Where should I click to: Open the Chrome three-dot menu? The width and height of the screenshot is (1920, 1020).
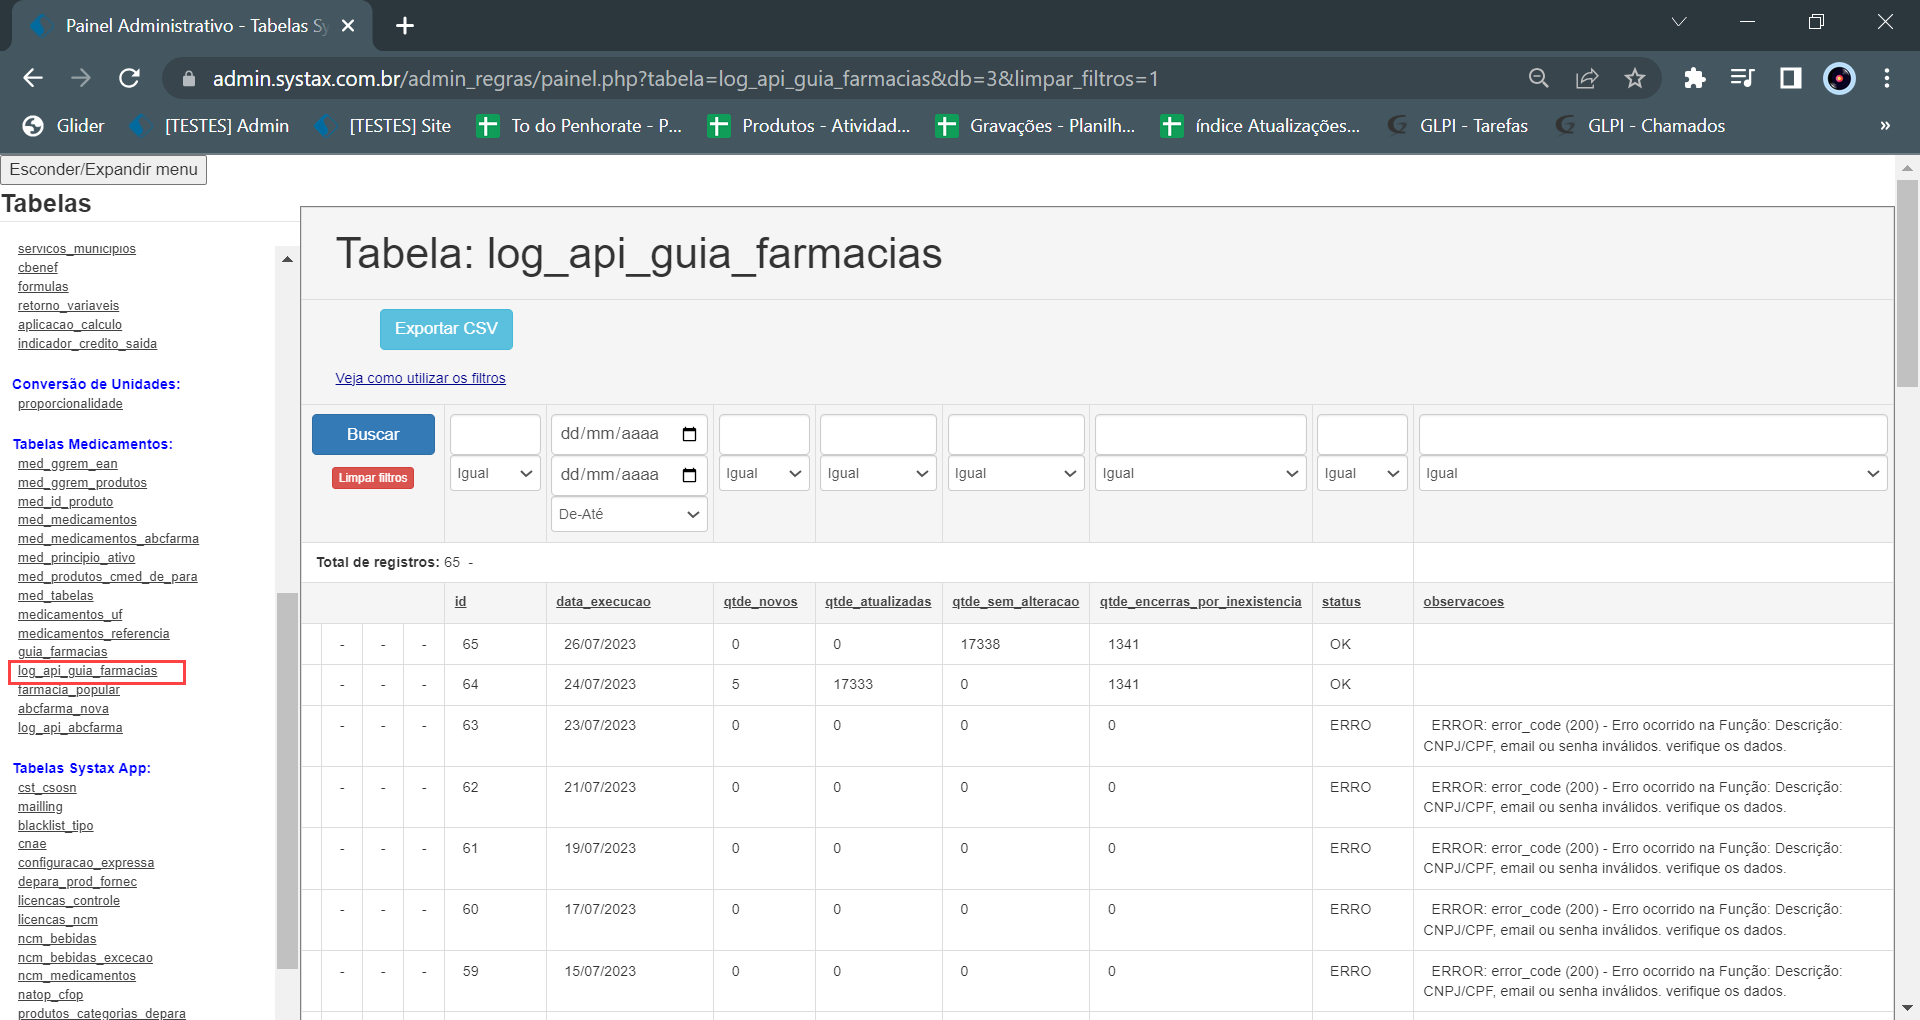click(1887, 78)
